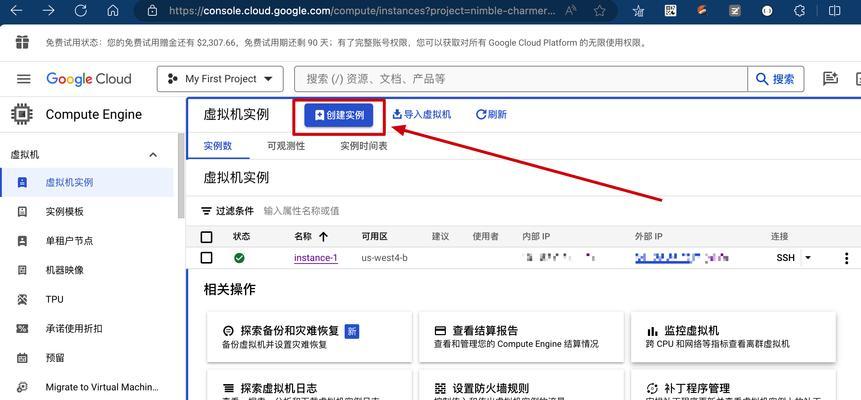Connect via SSH to instance-1
Viewport: 861px width, 400px height.
785,258
